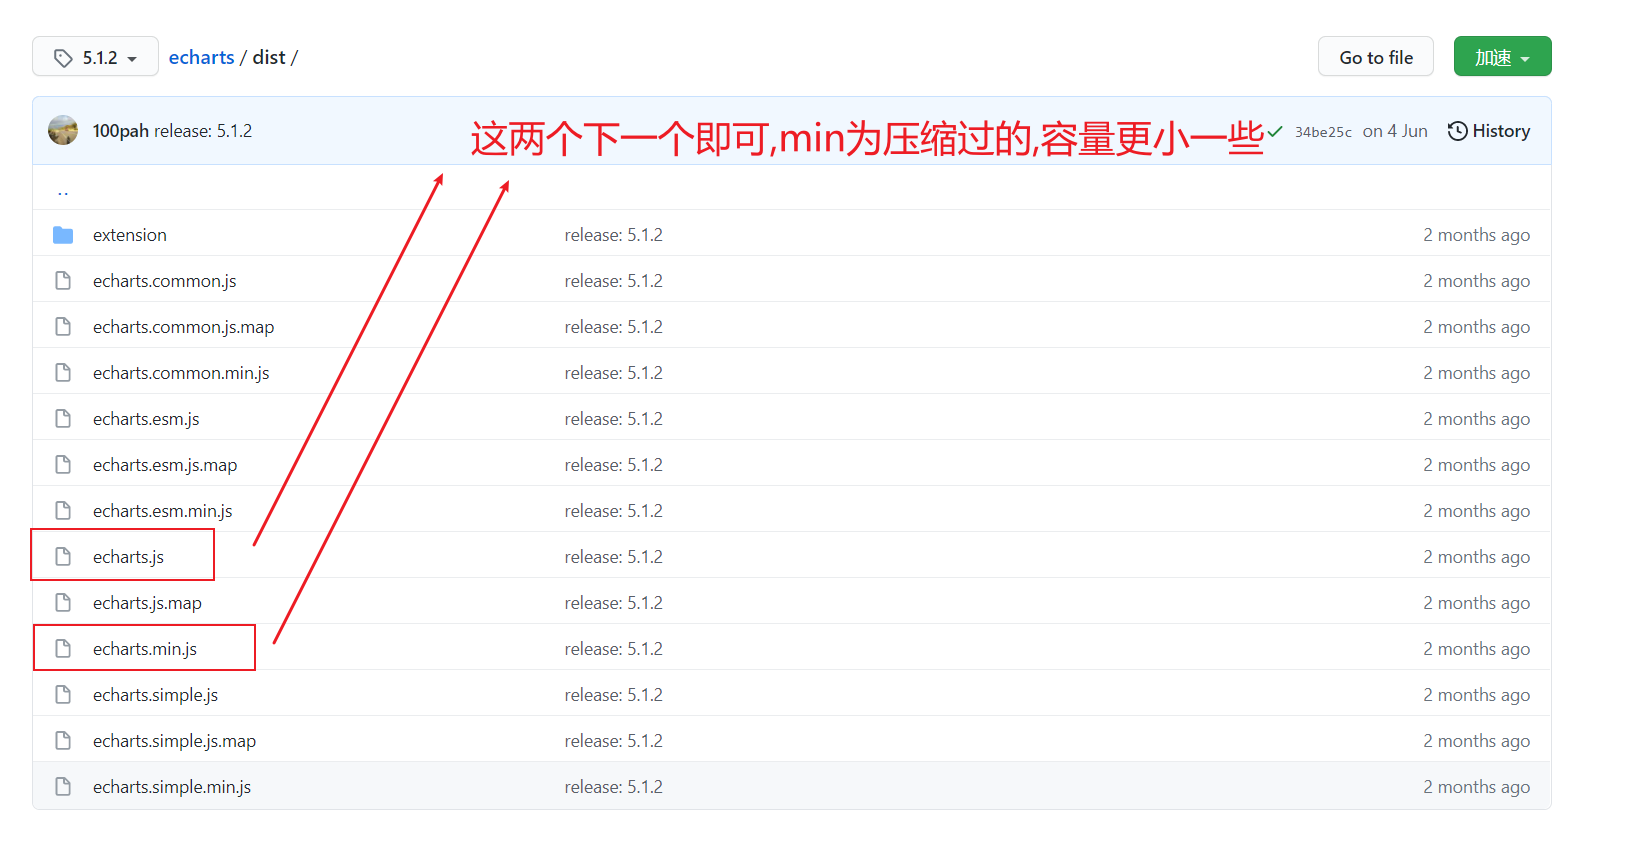Open release: 5.1.2 commit in extension row
Image resolution: width=1648 pixels, height=863 pixels.
(613, 235)
